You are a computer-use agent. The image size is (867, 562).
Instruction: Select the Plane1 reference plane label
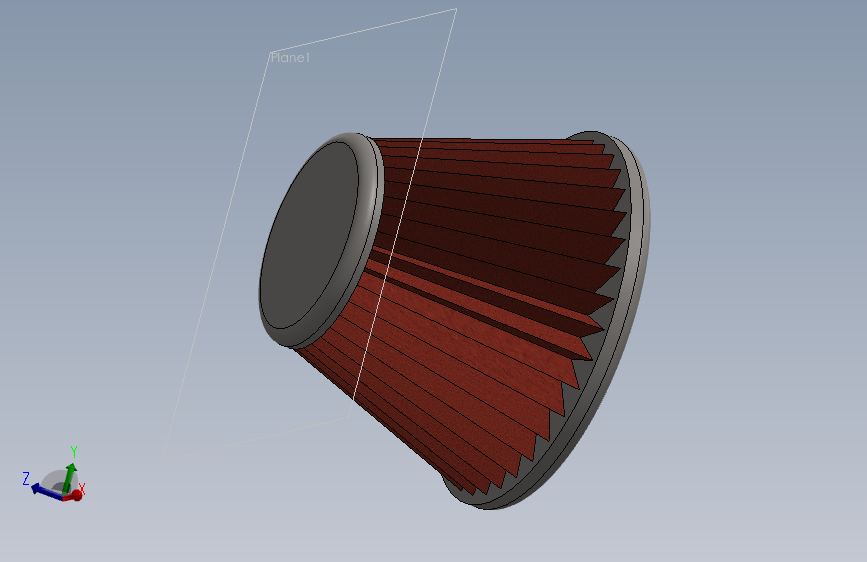point(290,58)
